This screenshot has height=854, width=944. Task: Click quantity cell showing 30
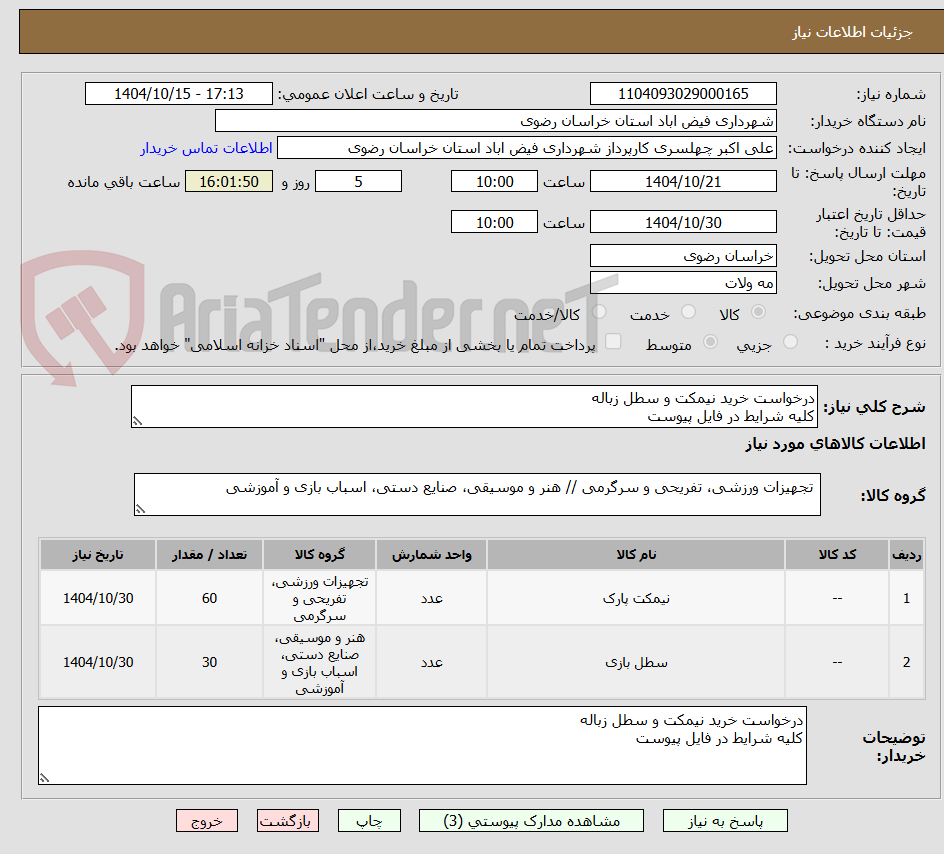[x=210, y=662]
